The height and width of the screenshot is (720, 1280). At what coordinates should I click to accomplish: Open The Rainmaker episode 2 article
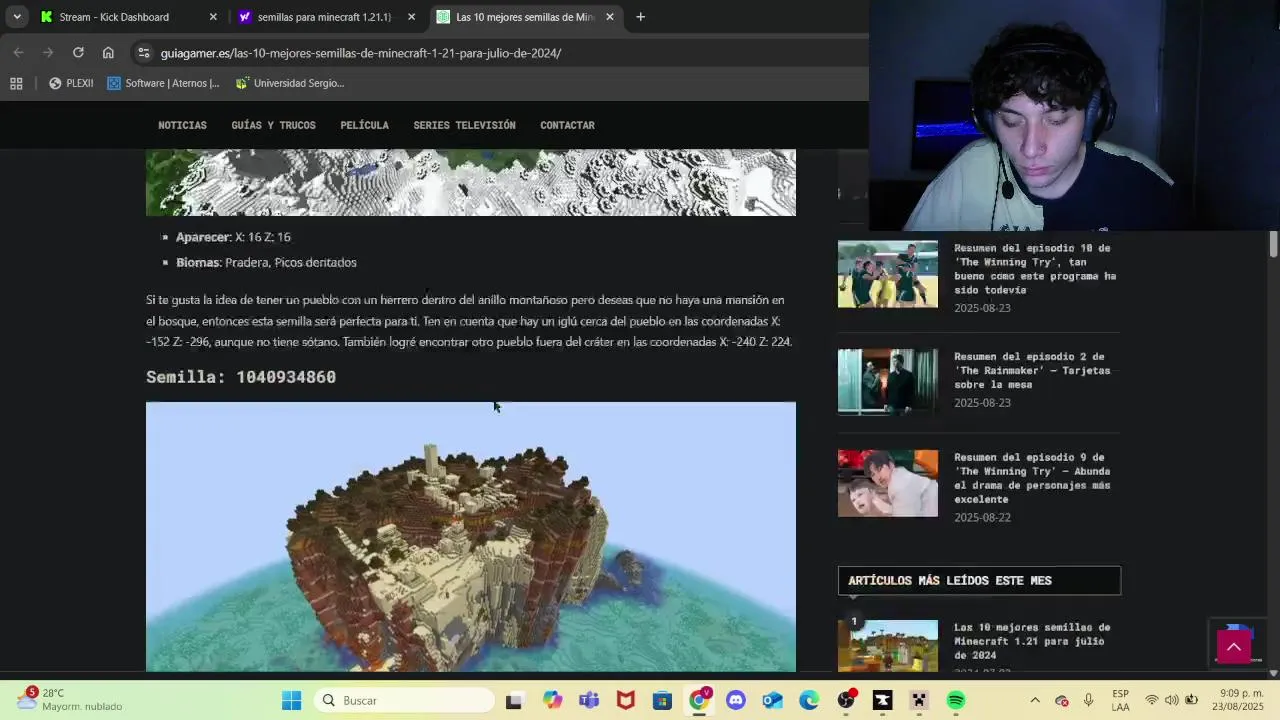point(1032,370)
